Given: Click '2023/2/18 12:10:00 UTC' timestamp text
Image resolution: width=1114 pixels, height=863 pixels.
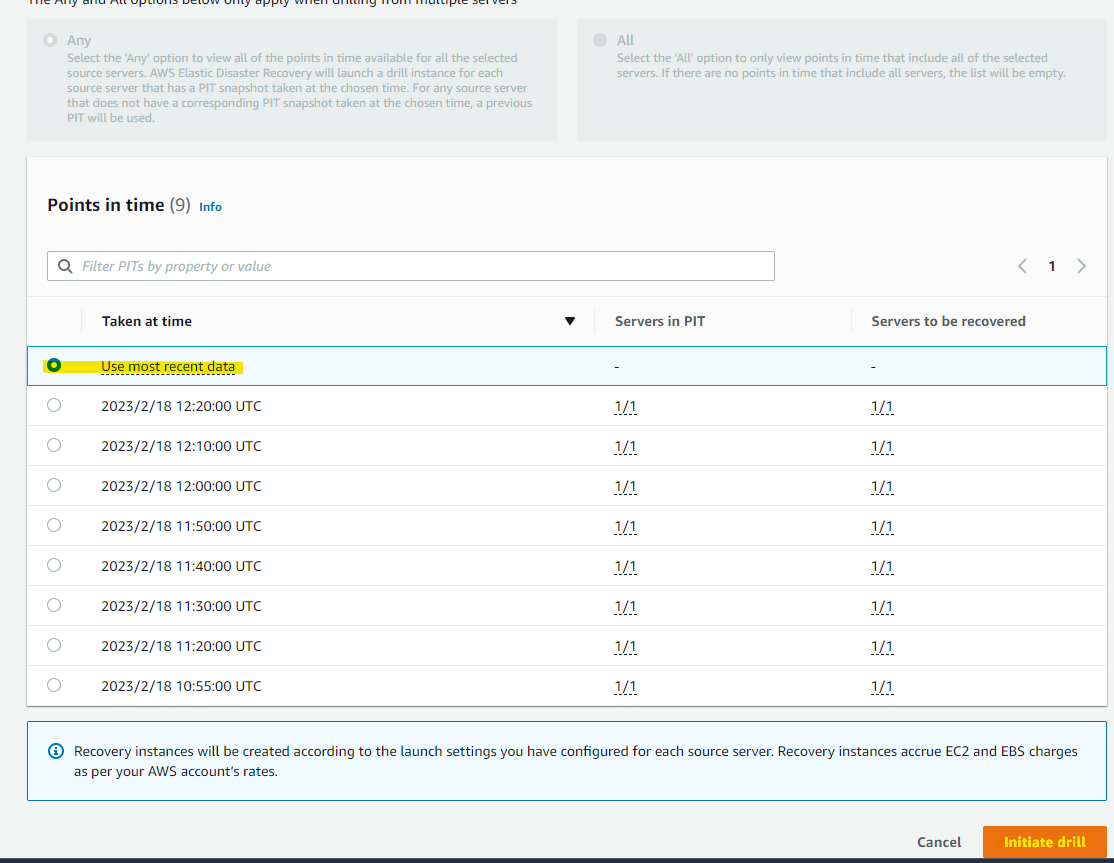Looking at the screenshot, I should coord(181,446).
